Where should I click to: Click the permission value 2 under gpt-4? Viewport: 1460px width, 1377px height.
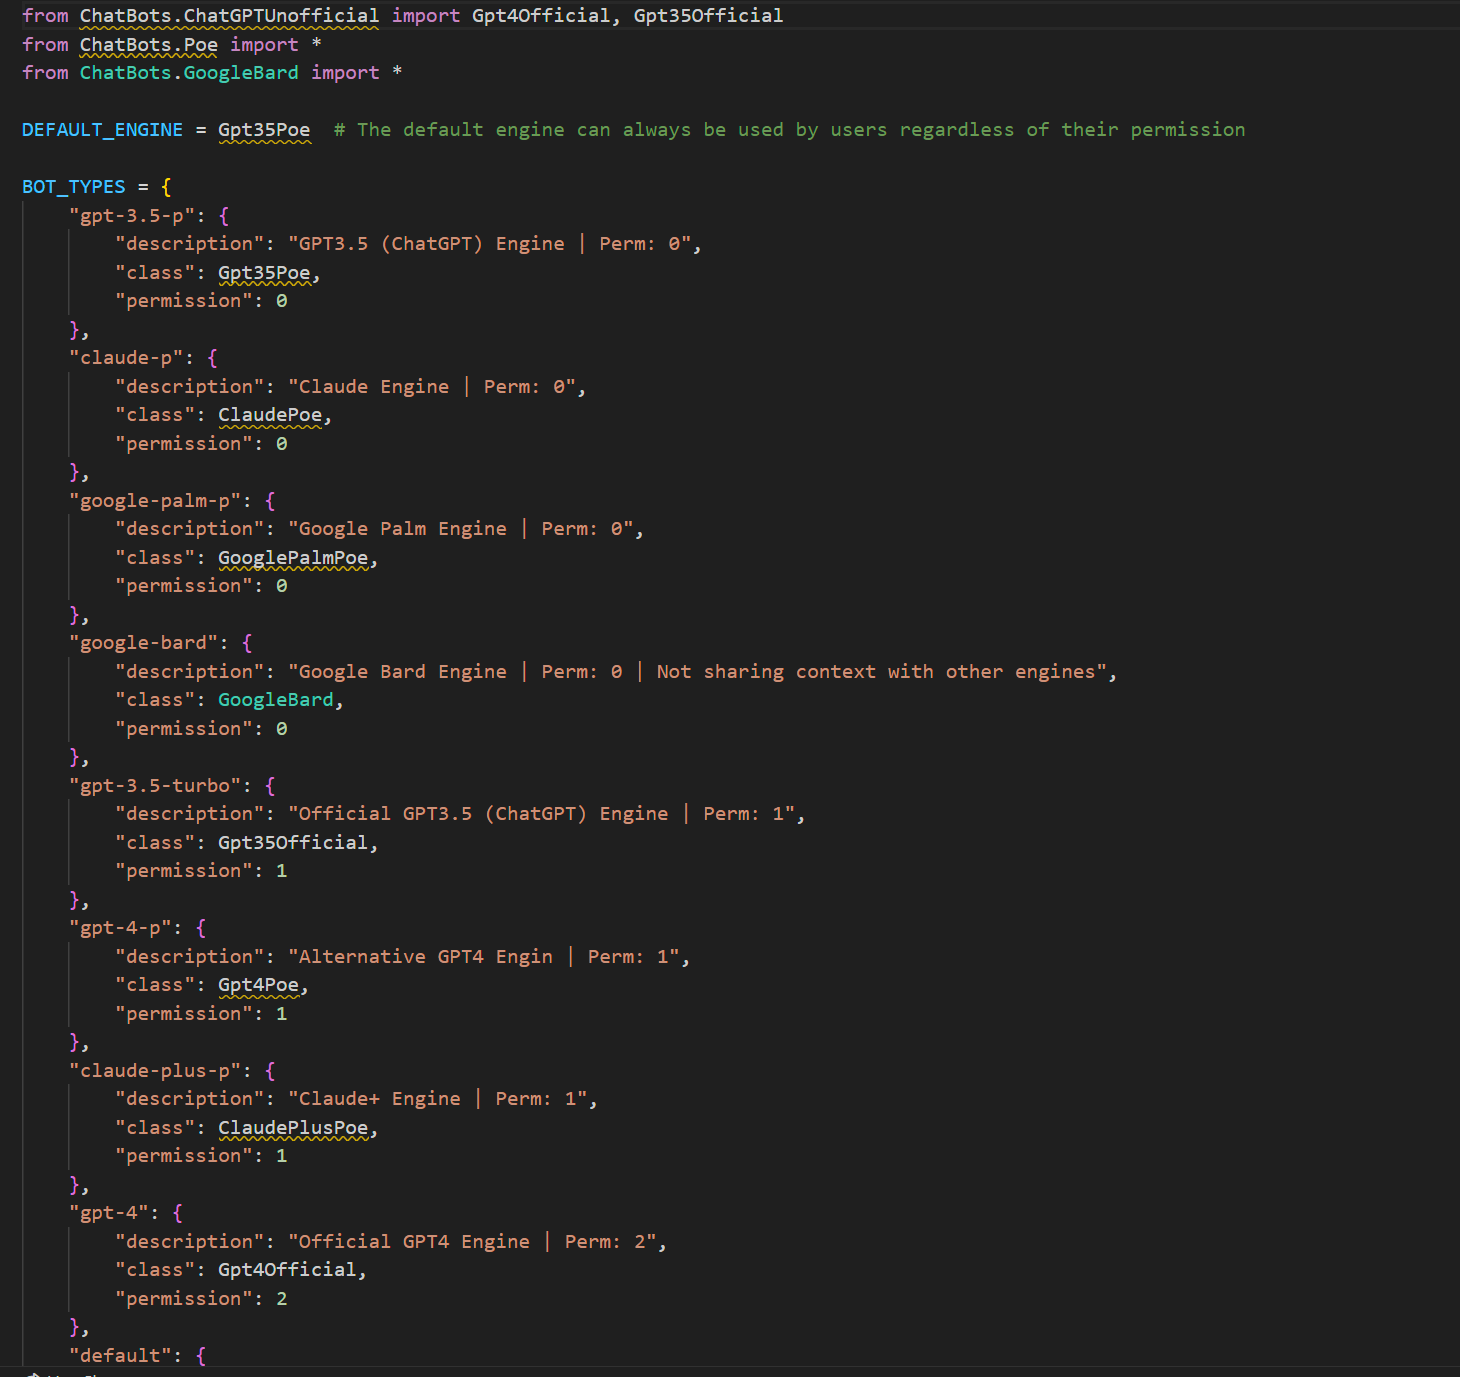pyautogui.click(x=283, y=1298)
